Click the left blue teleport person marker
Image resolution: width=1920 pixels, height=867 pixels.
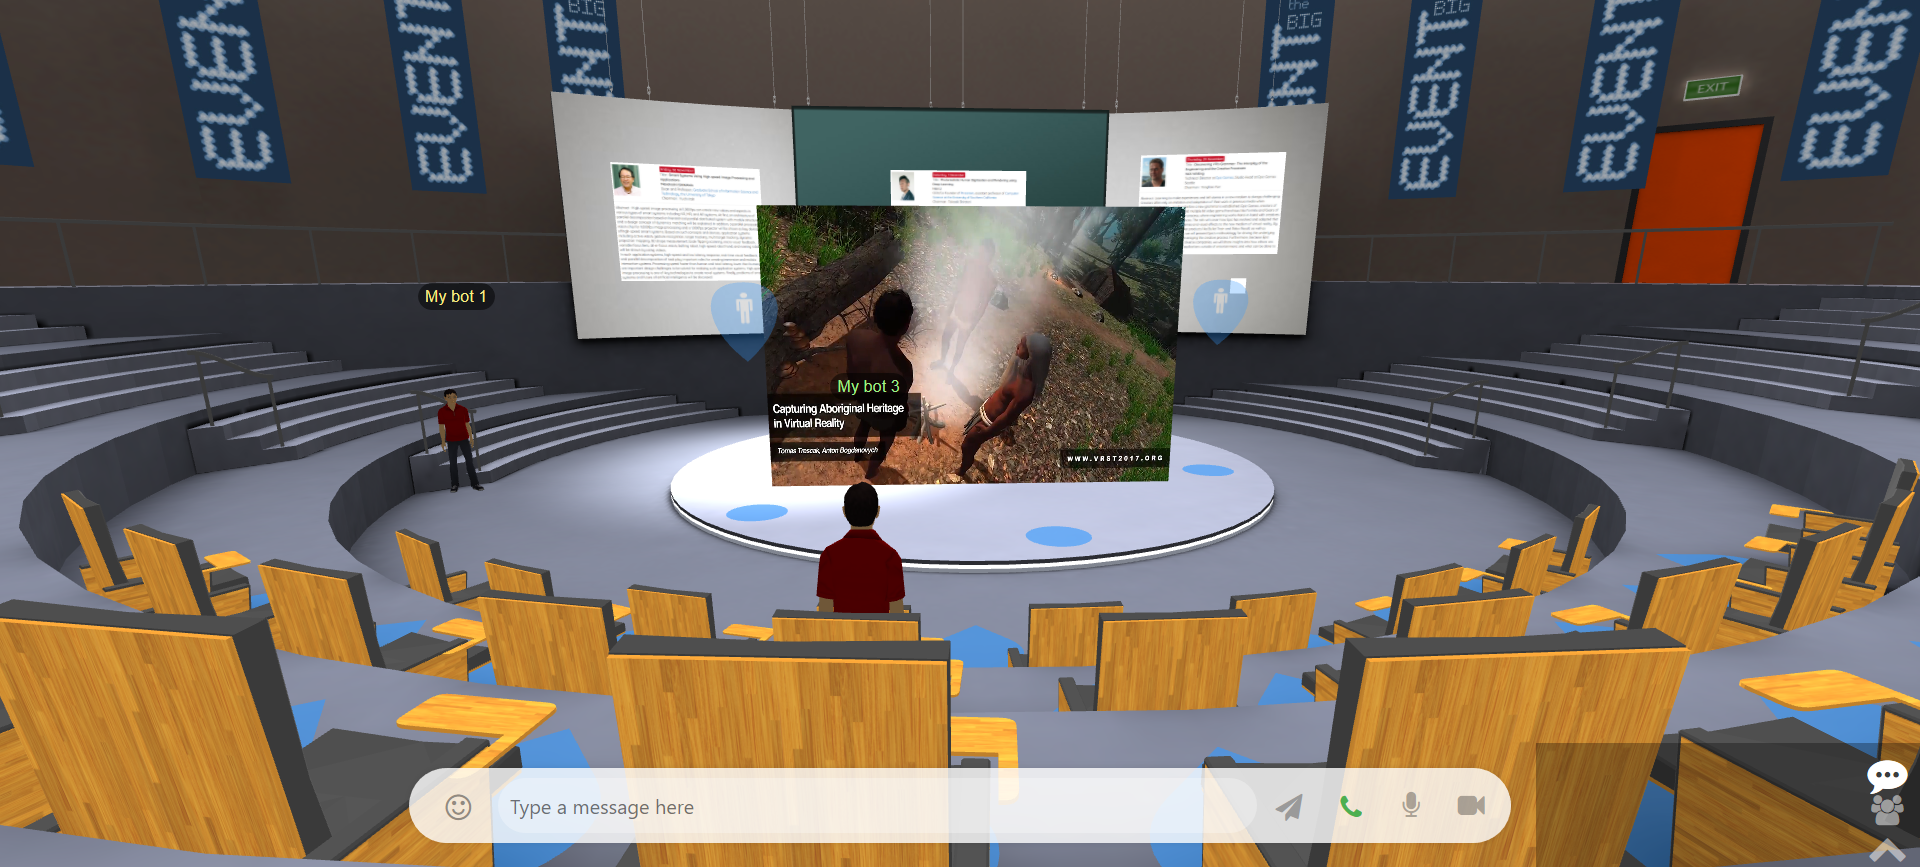pos(744,320)
